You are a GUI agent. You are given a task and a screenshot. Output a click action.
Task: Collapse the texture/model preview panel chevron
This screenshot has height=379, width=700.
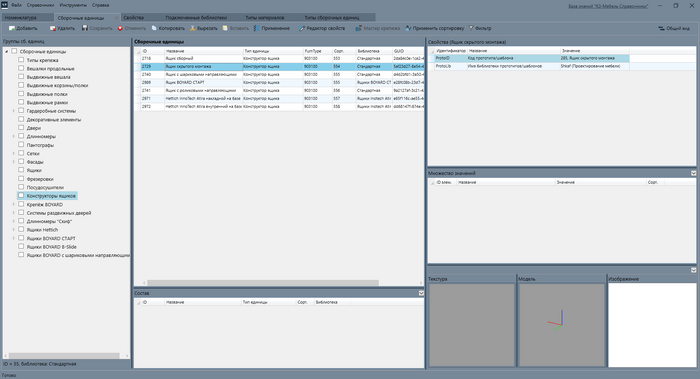(x=693, y=270)
